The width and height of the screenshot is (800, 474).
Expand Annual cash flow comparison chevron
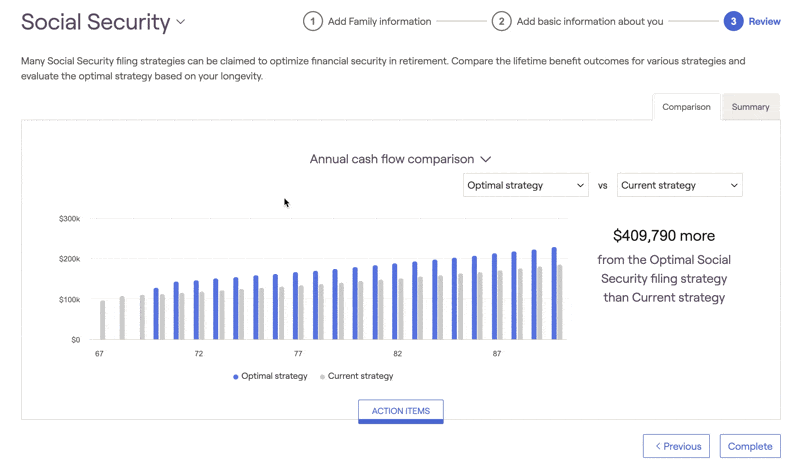click(486, 159)
